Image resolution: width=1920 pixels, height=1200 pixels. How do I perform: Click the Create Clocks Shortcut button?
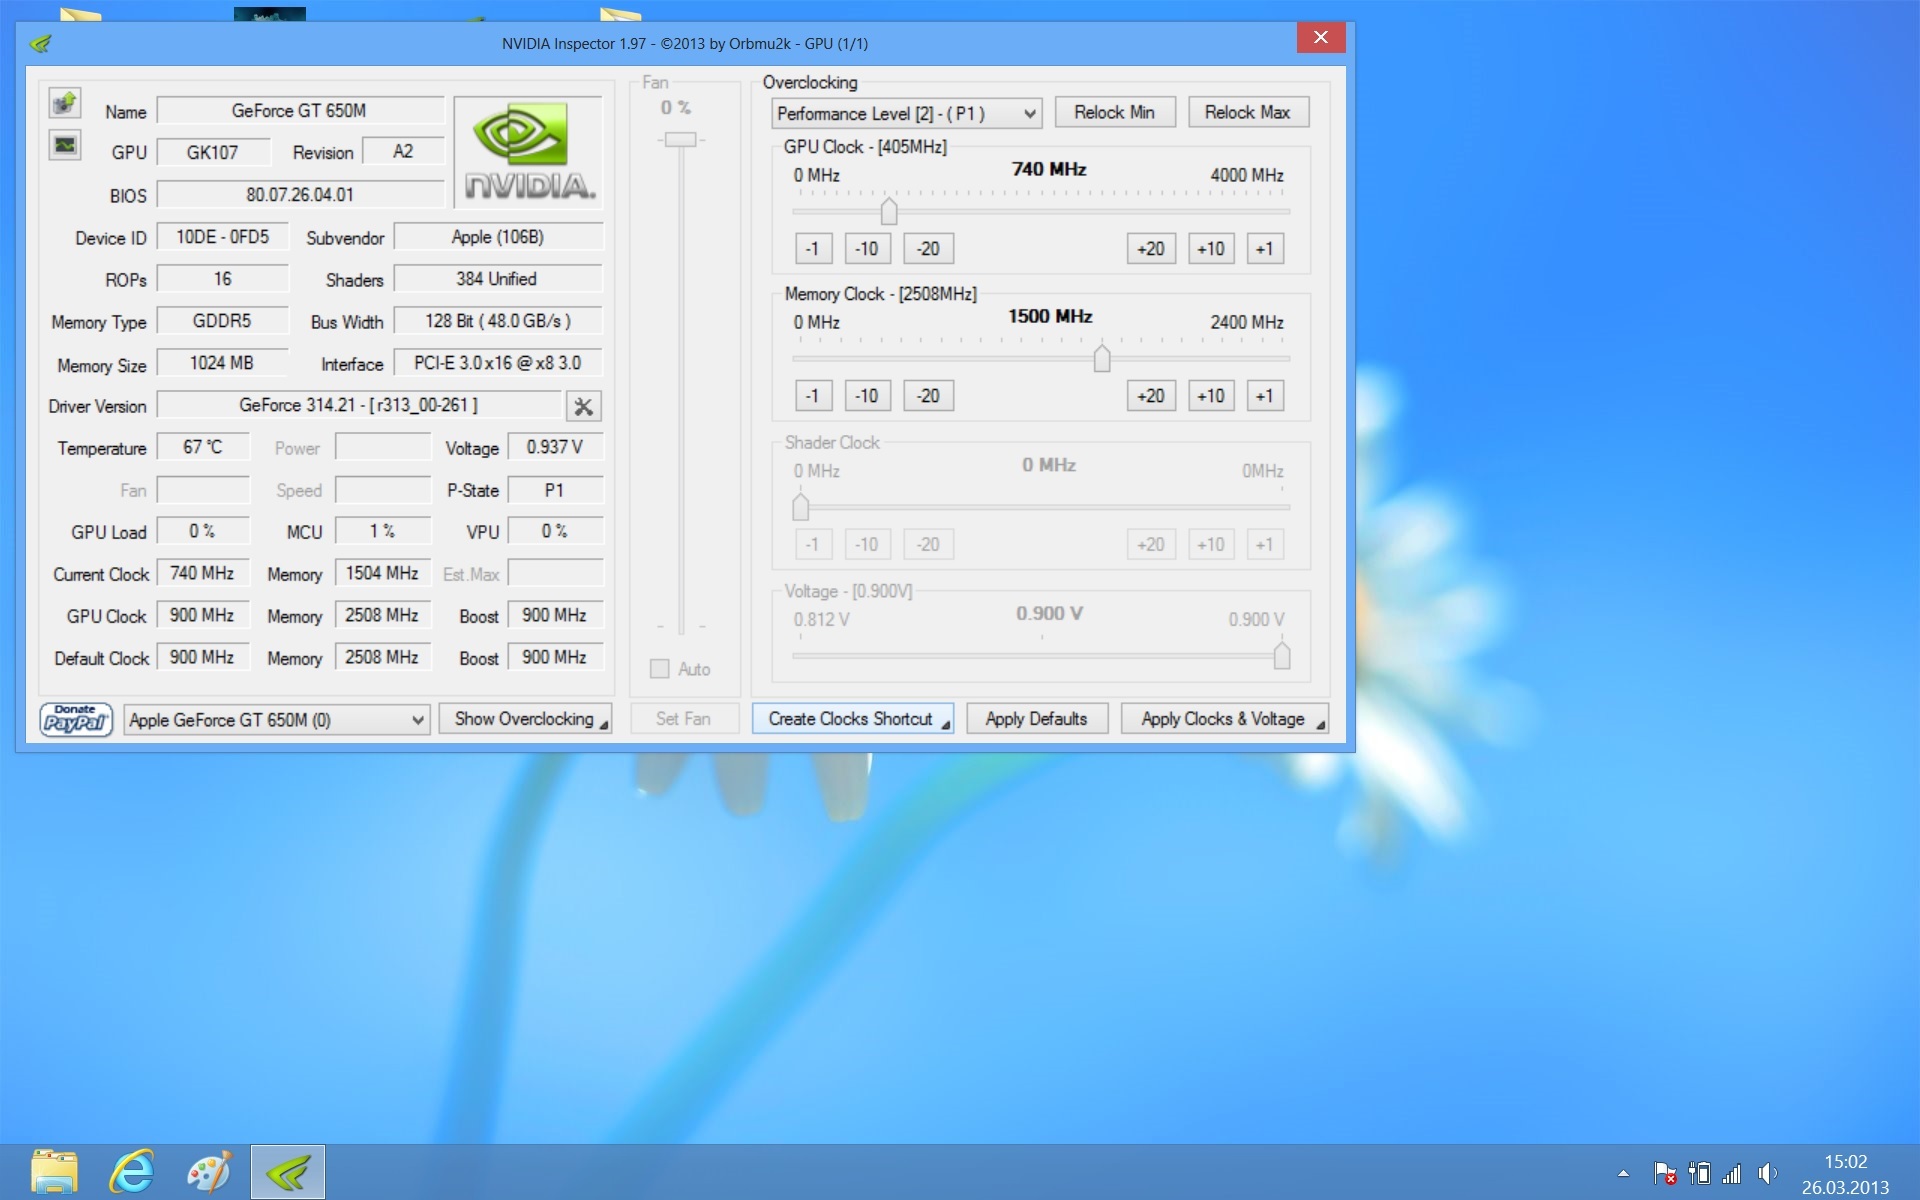point(851,719)
